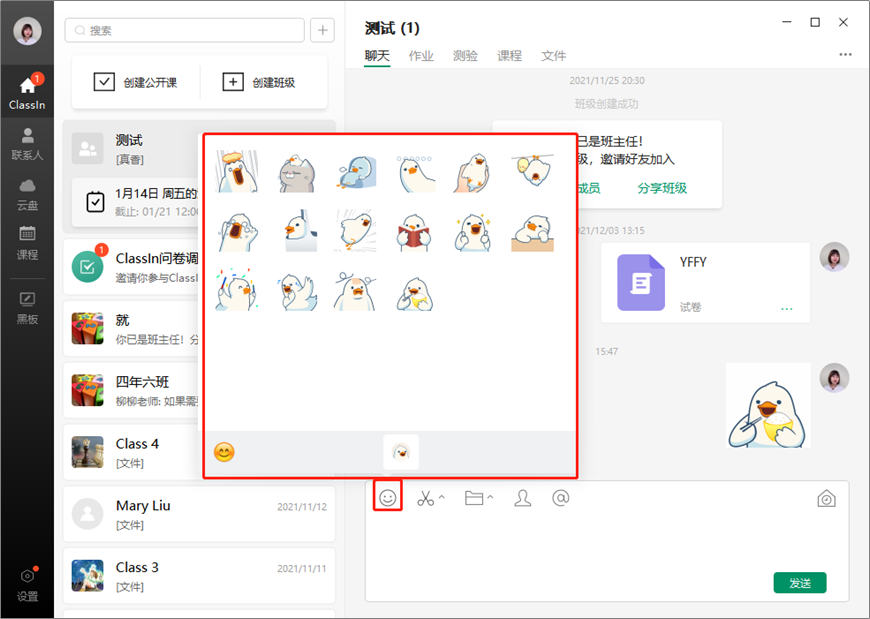Click the user profile avatar at top left
The width and height of the screenshot is (870, 619).
point(27,31)
